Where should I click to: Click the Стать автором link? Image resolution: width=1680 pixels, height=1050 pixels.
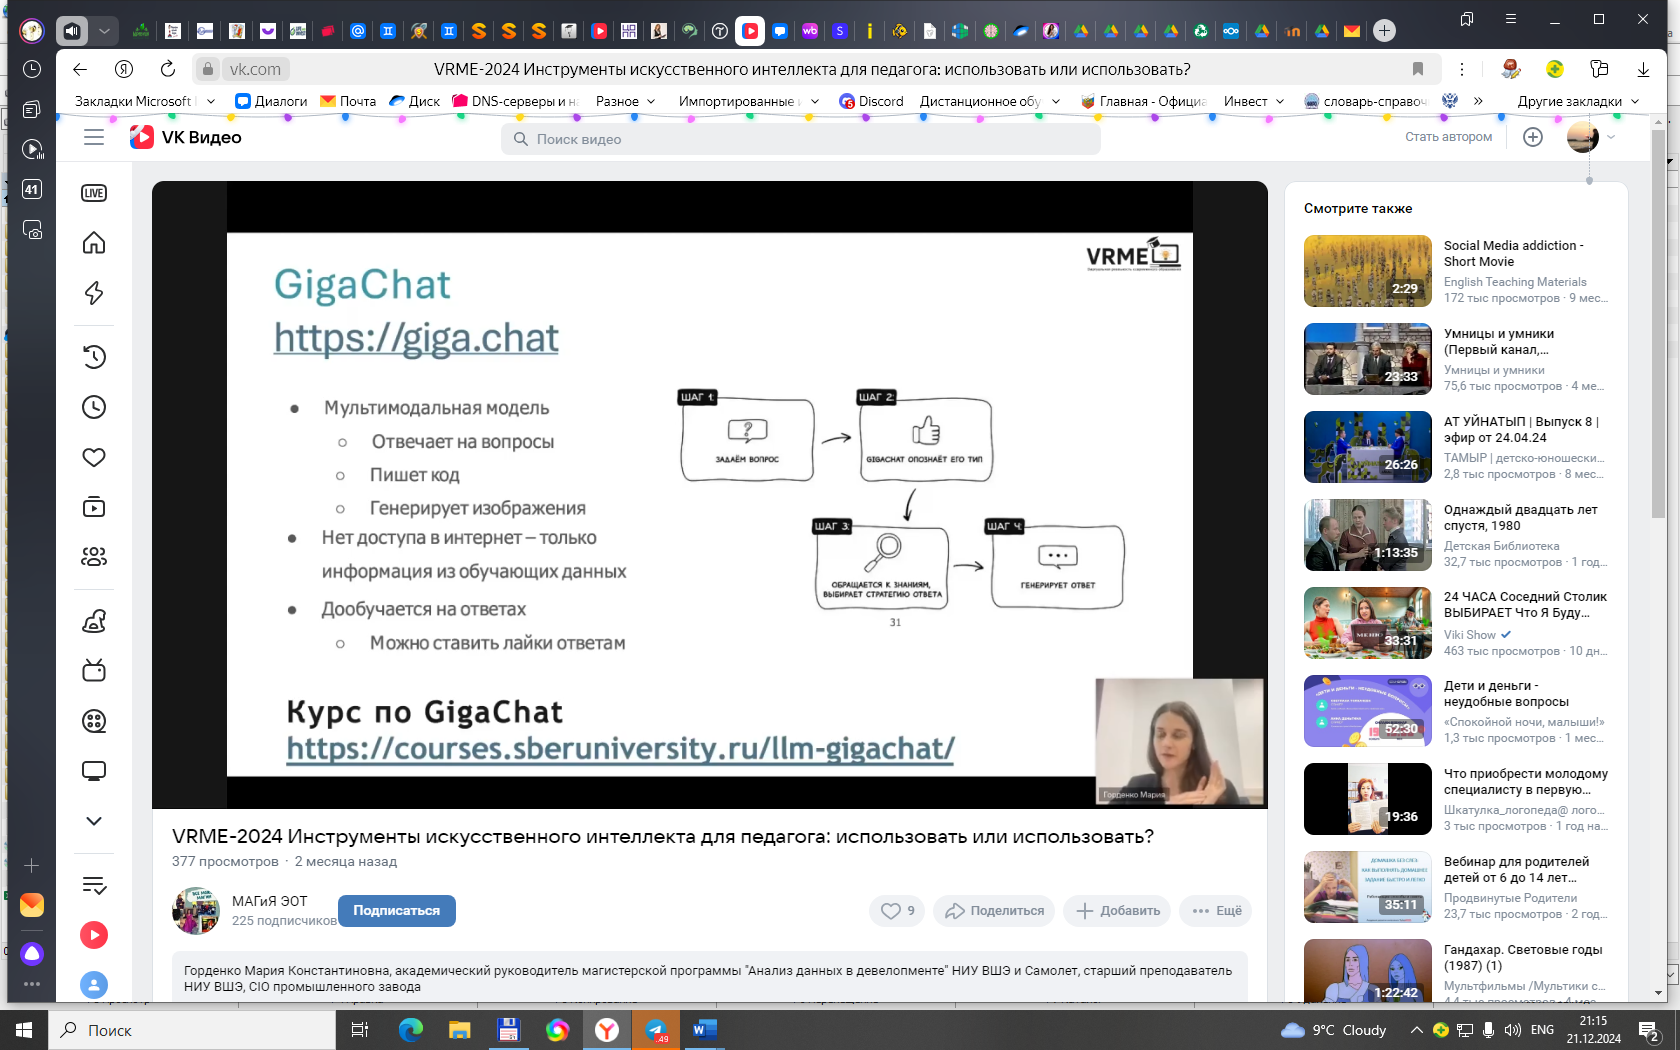tap(1448, 137)
